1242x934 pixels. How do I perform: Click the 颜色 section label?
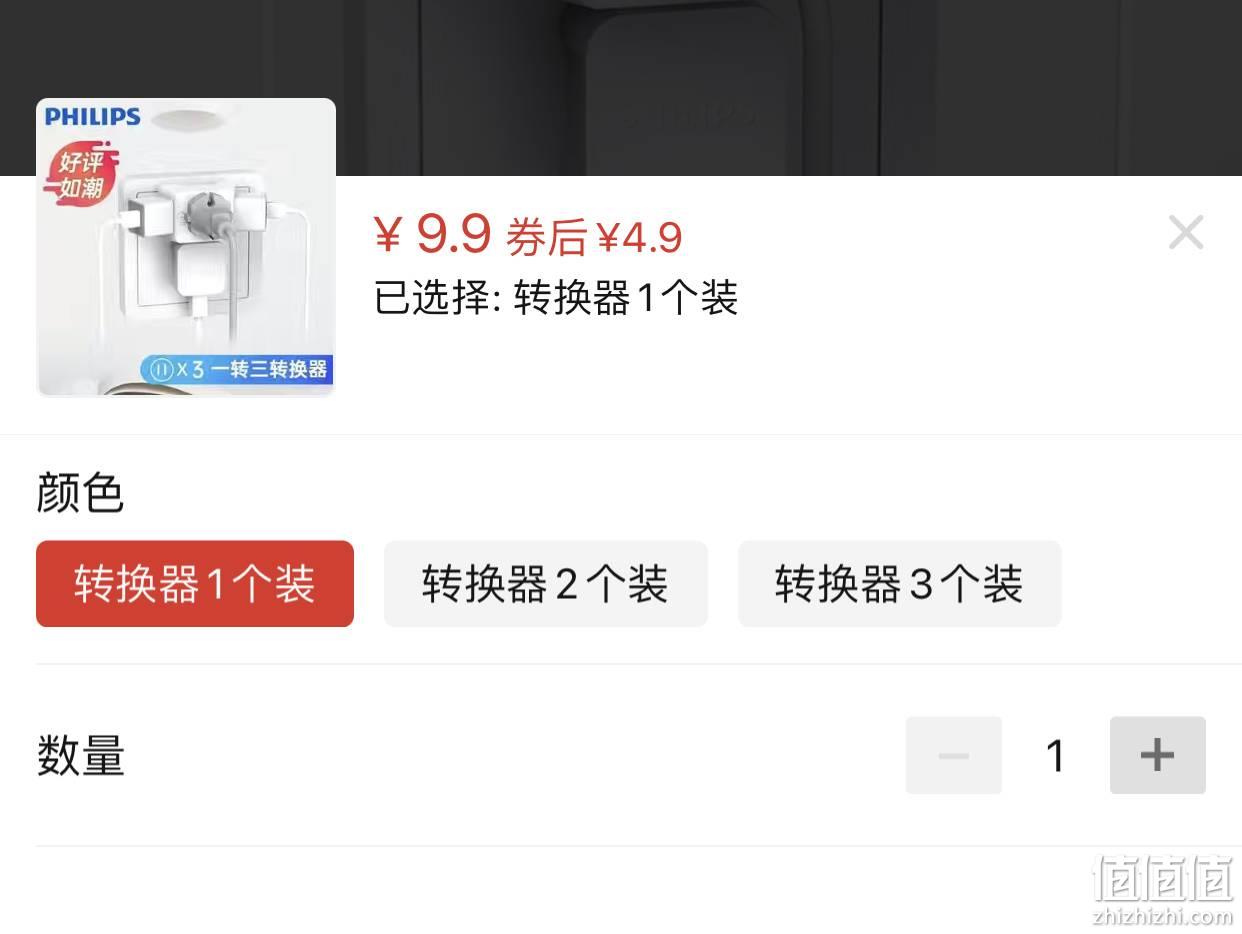tap(80, 493)
